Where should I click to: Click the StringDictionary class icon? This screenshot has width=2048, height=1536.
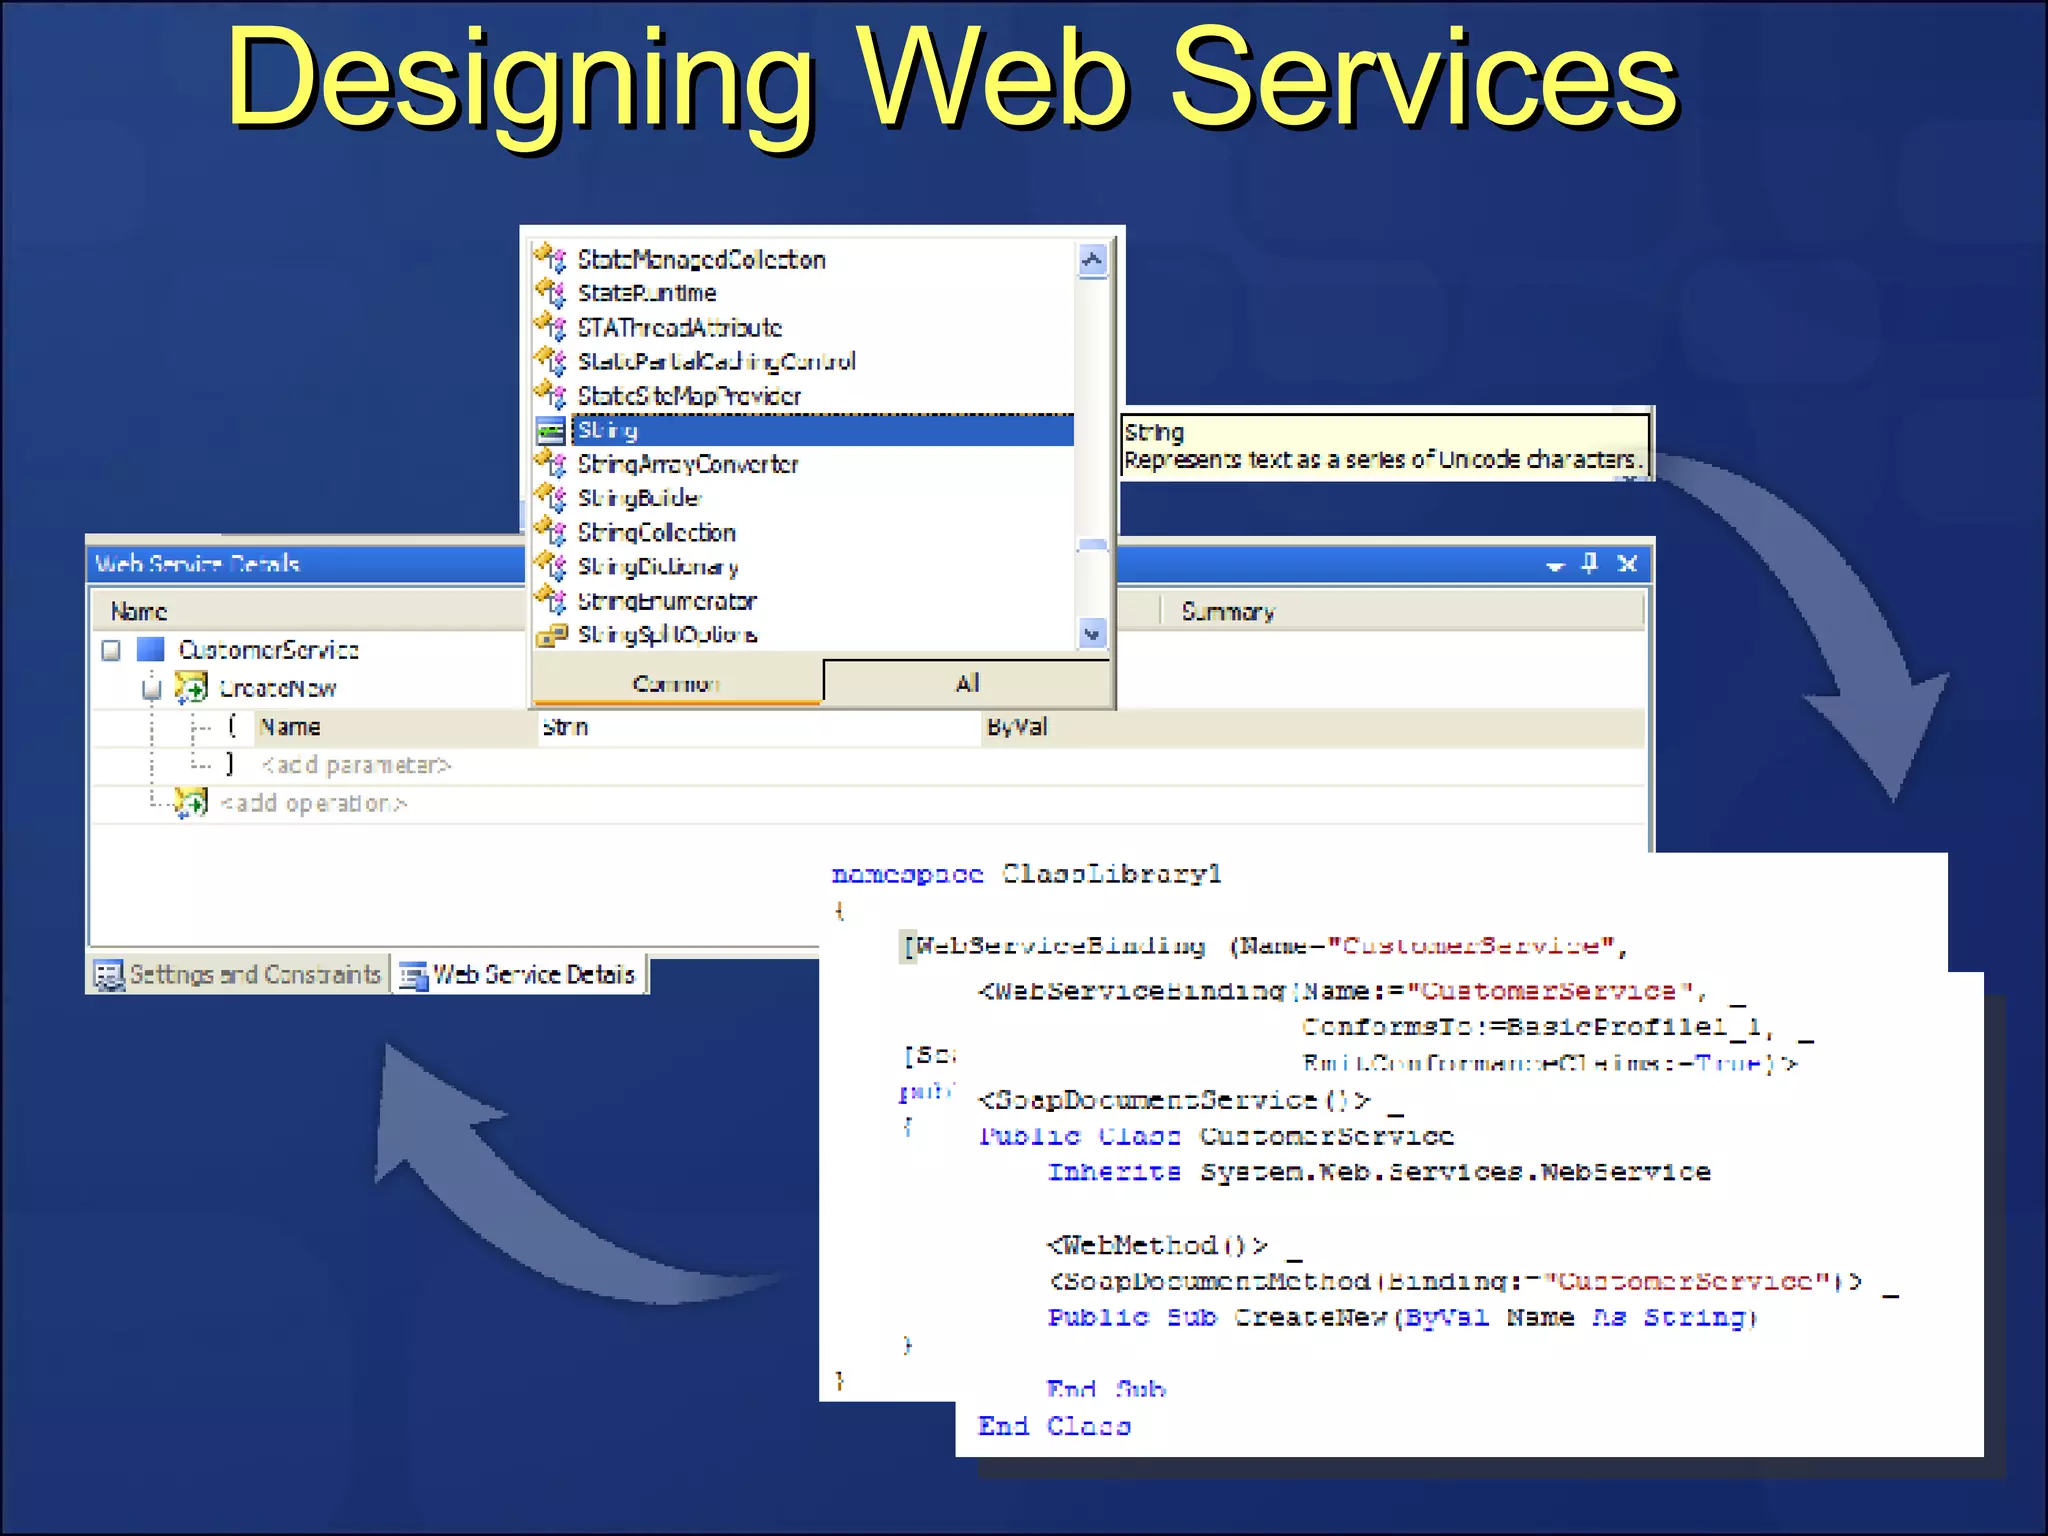tap(551, 566)
